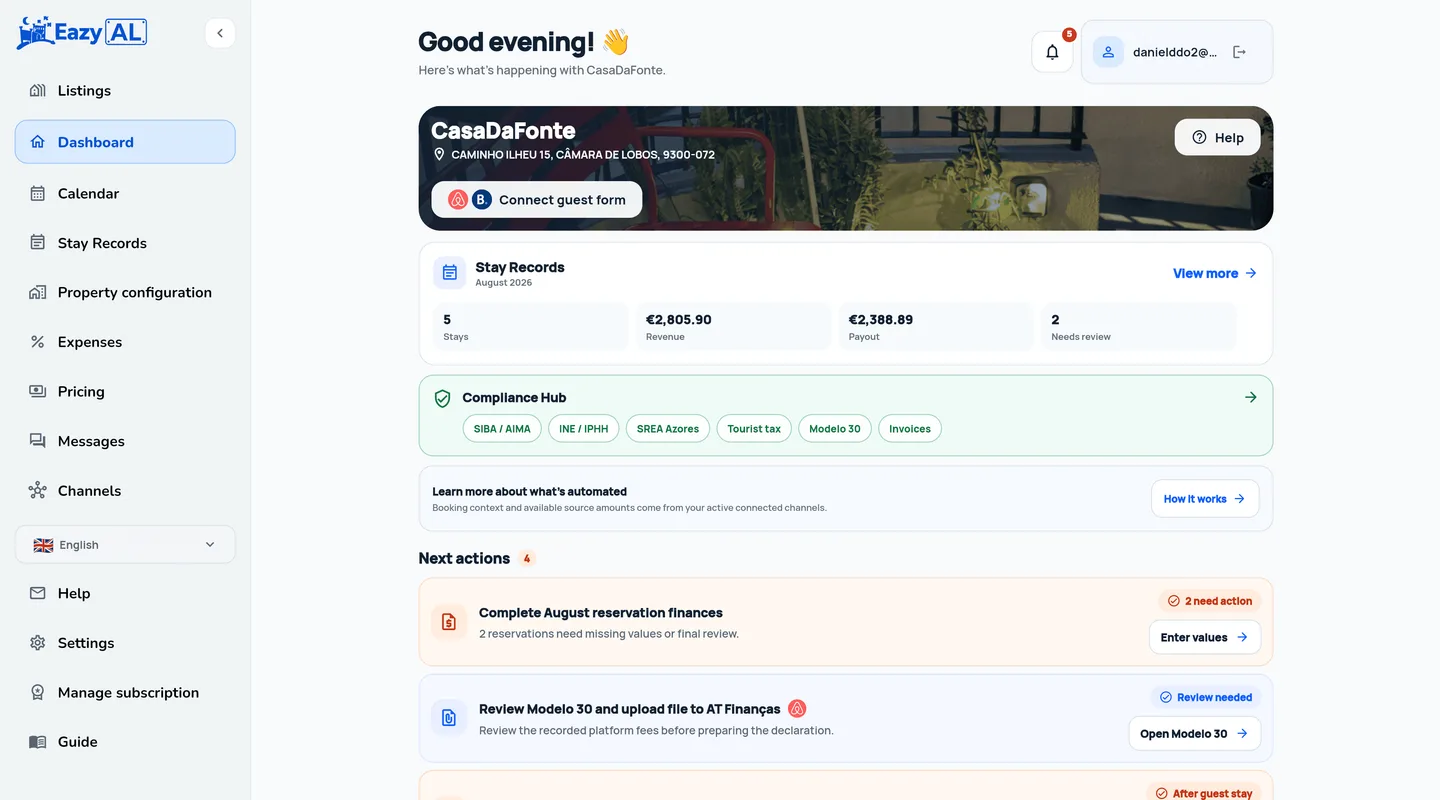
Task: Click the EazyAL logo
Action: tap(82, 32)
